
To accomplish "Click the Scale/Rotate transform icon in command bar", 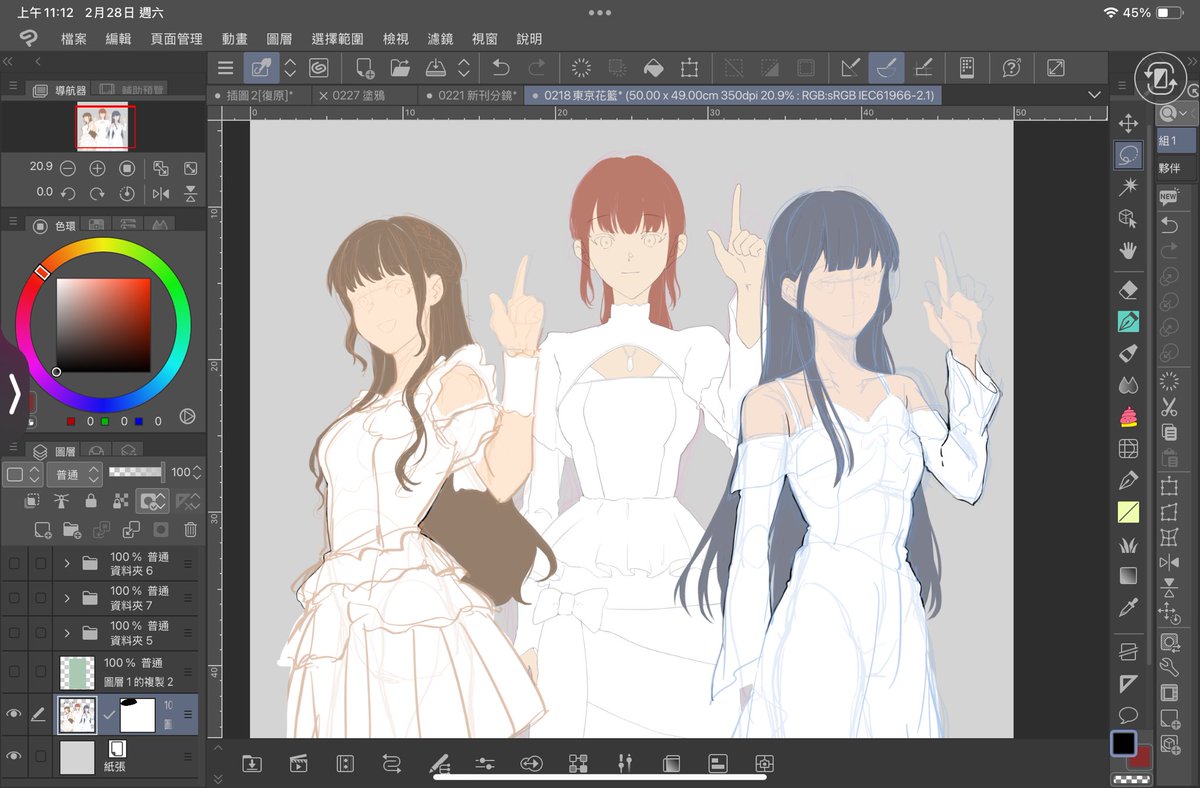I will (689, 68).
